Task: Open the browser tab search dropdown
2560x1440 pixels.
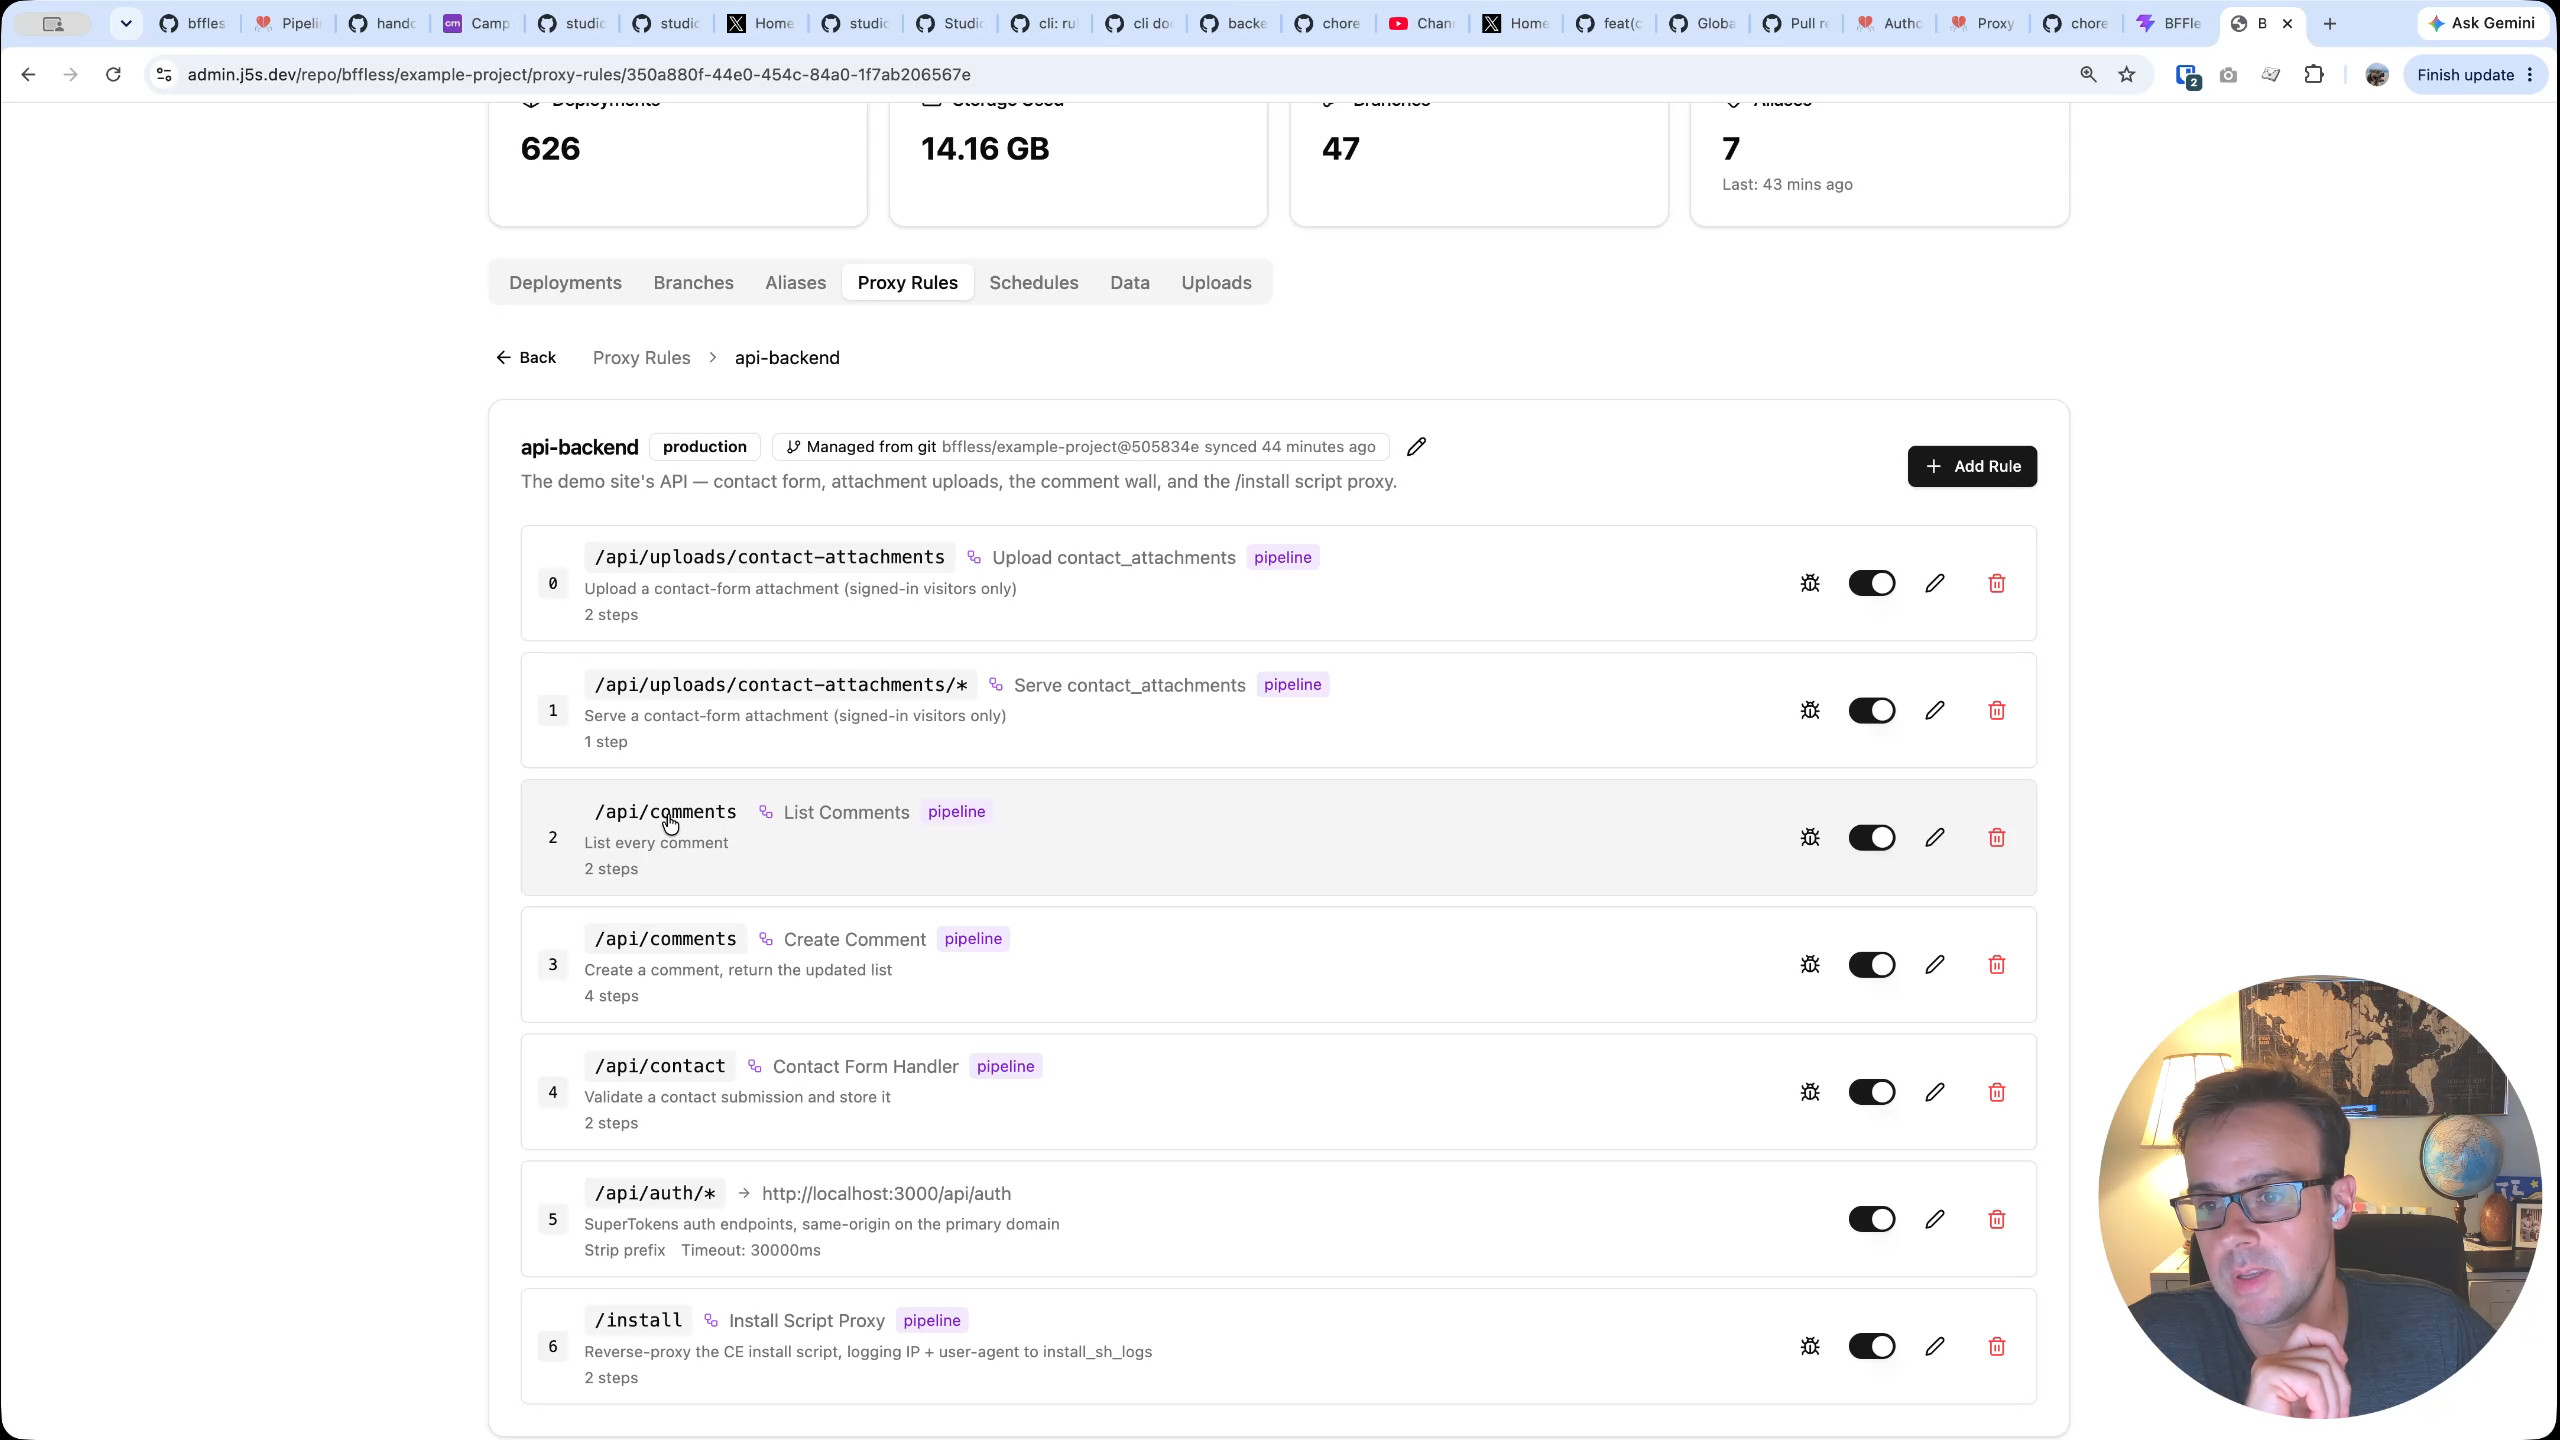Action: click(126, 23)
